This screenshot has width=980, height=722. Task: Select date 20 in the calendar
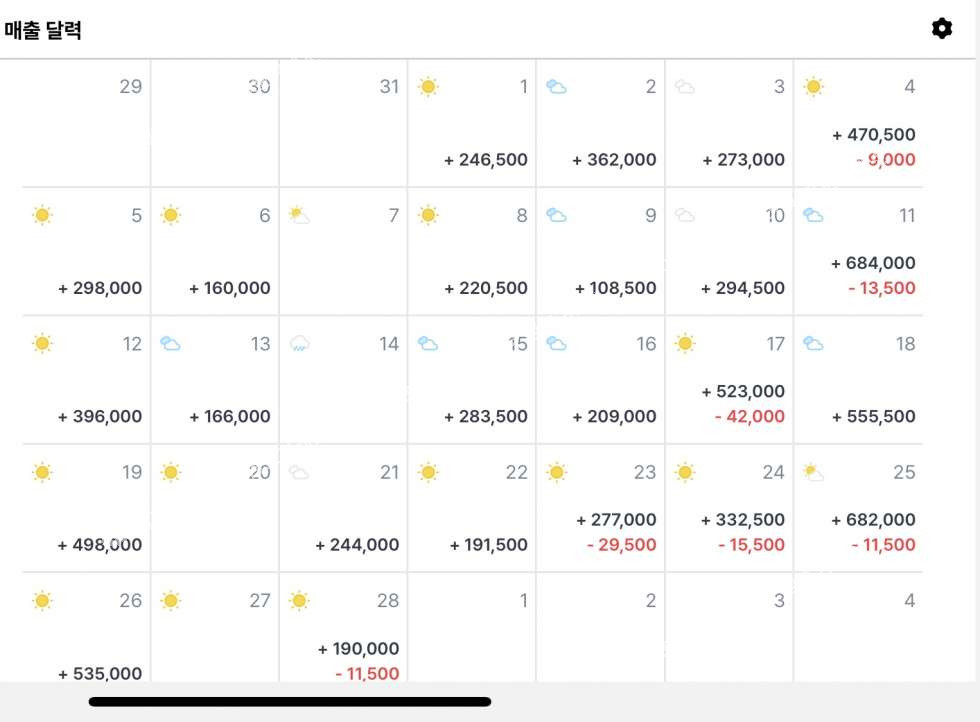coord(259,472)
